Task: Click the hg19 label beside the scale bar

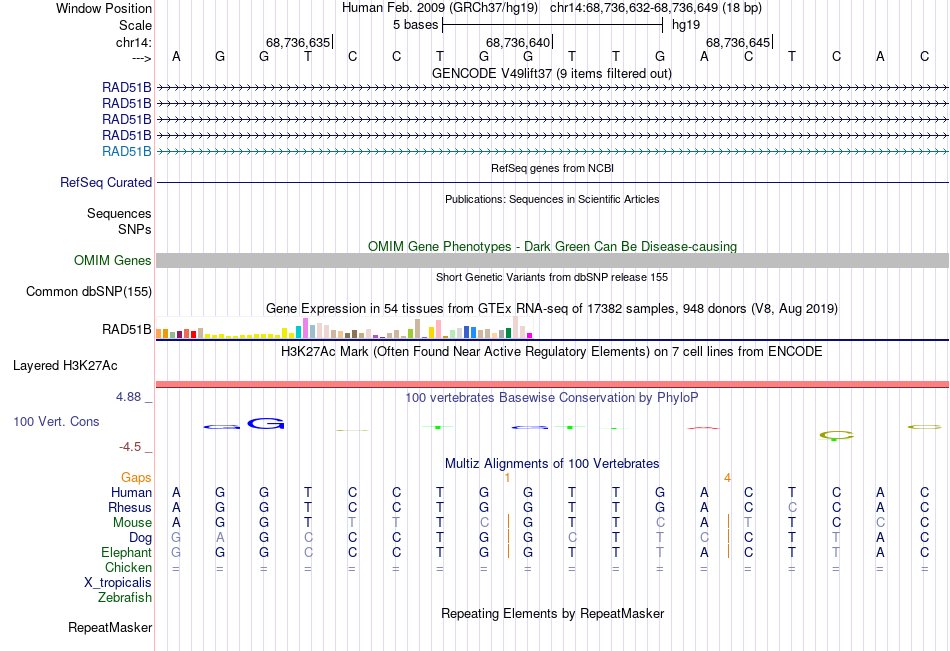Action: coord(686,25)
